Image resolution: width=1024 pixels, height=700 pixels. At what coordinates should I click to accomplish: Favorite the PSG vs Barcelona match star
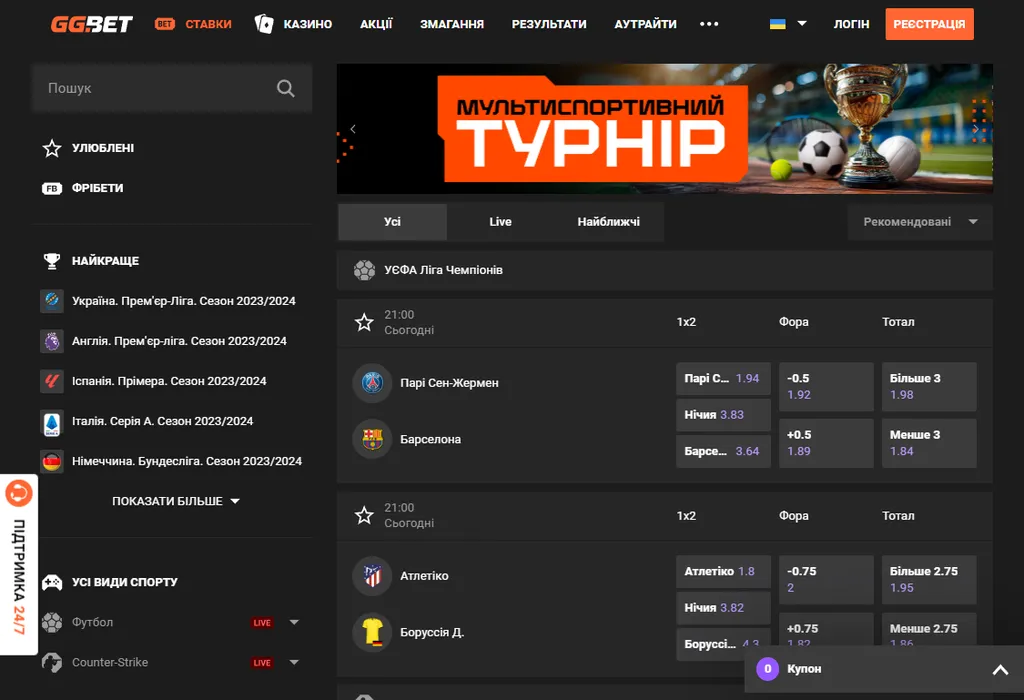[x=364, y=322]
